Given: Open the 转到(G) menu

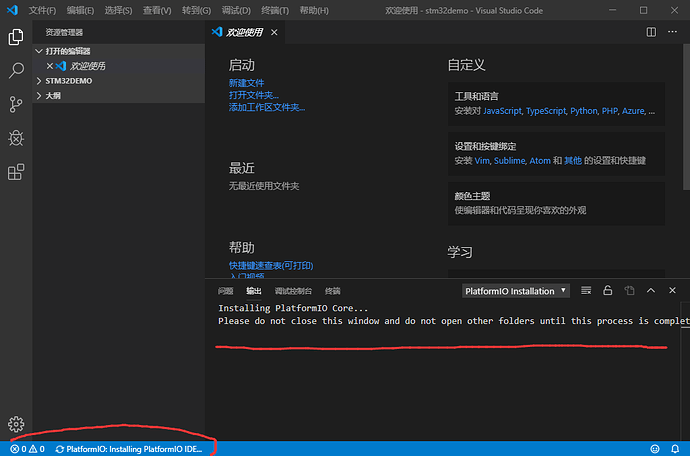Looking at the screenshot, I should (x=196, y=11).
